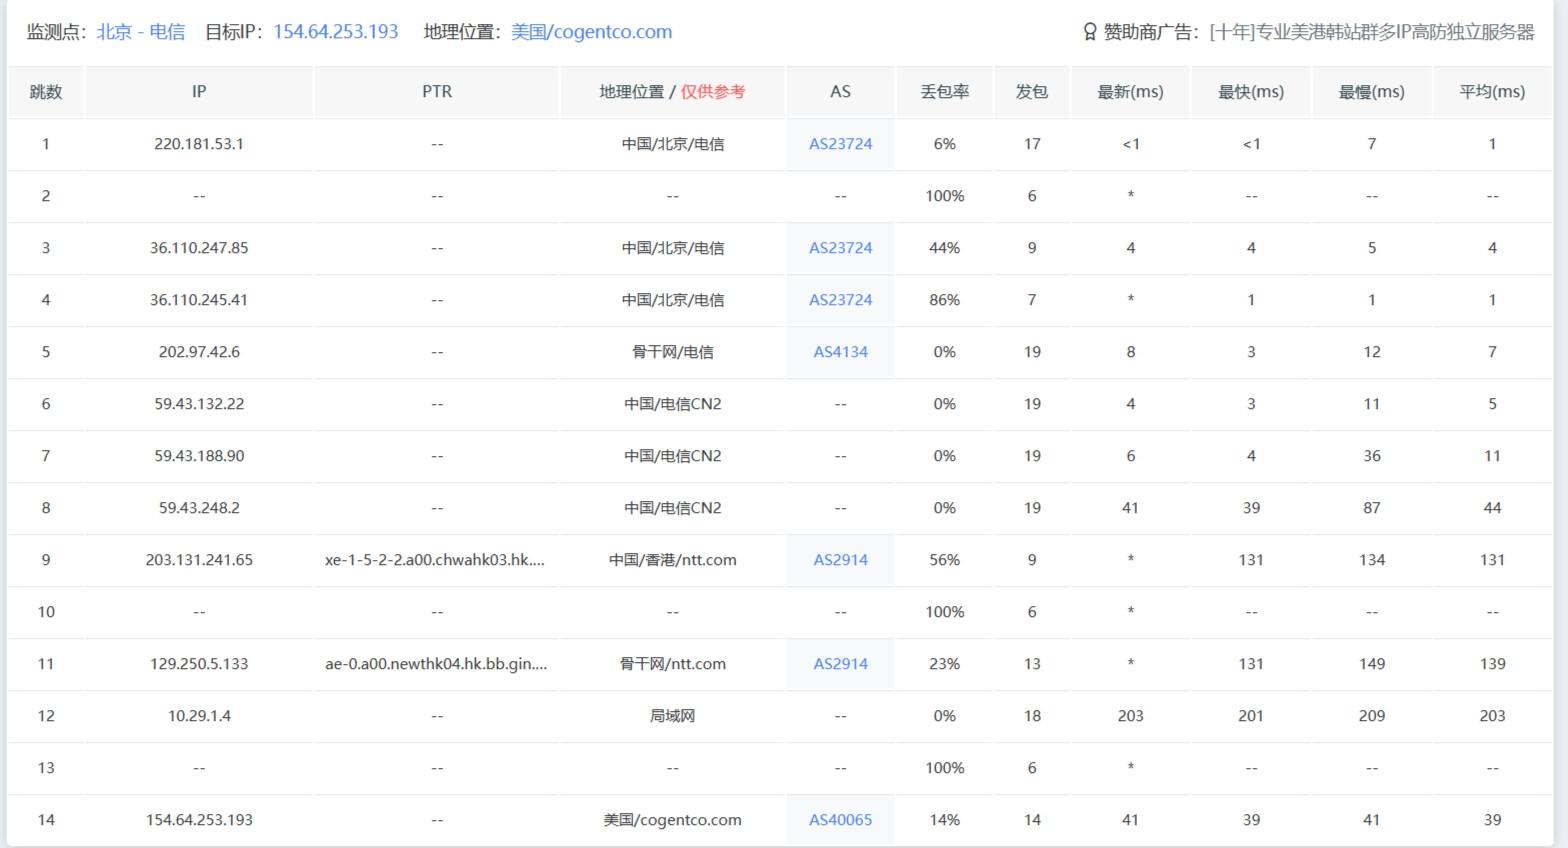Click location cell 局域网

coord(672,716)
